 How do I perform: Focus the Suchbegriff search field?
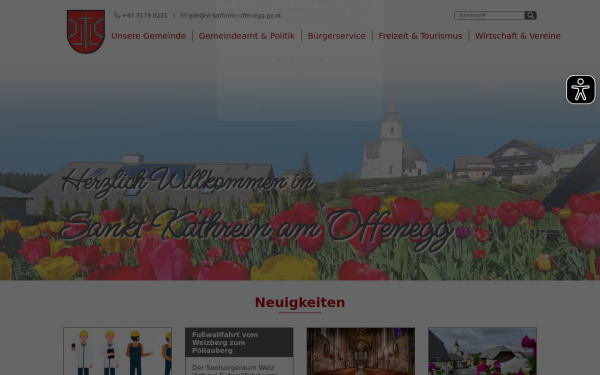489,15
